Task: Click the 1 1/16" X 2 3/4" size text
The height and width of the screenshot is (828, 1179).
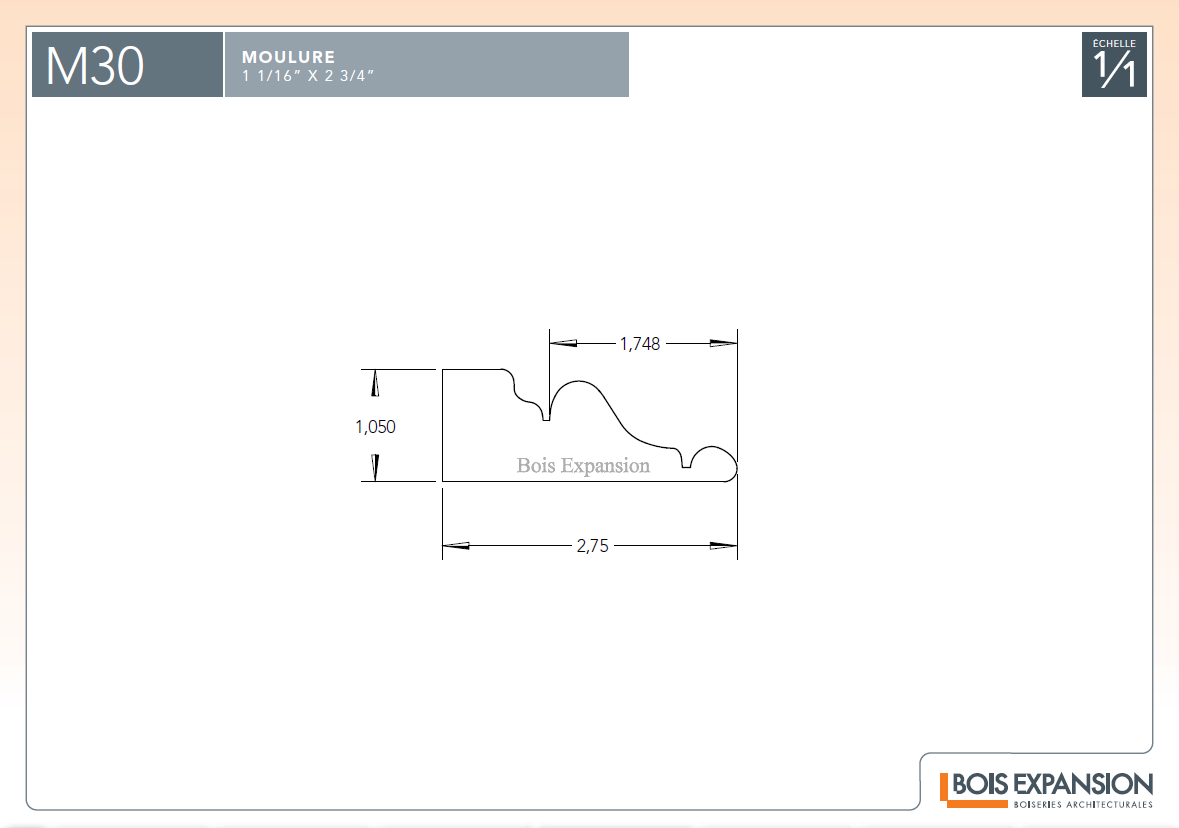Action: 308,76
